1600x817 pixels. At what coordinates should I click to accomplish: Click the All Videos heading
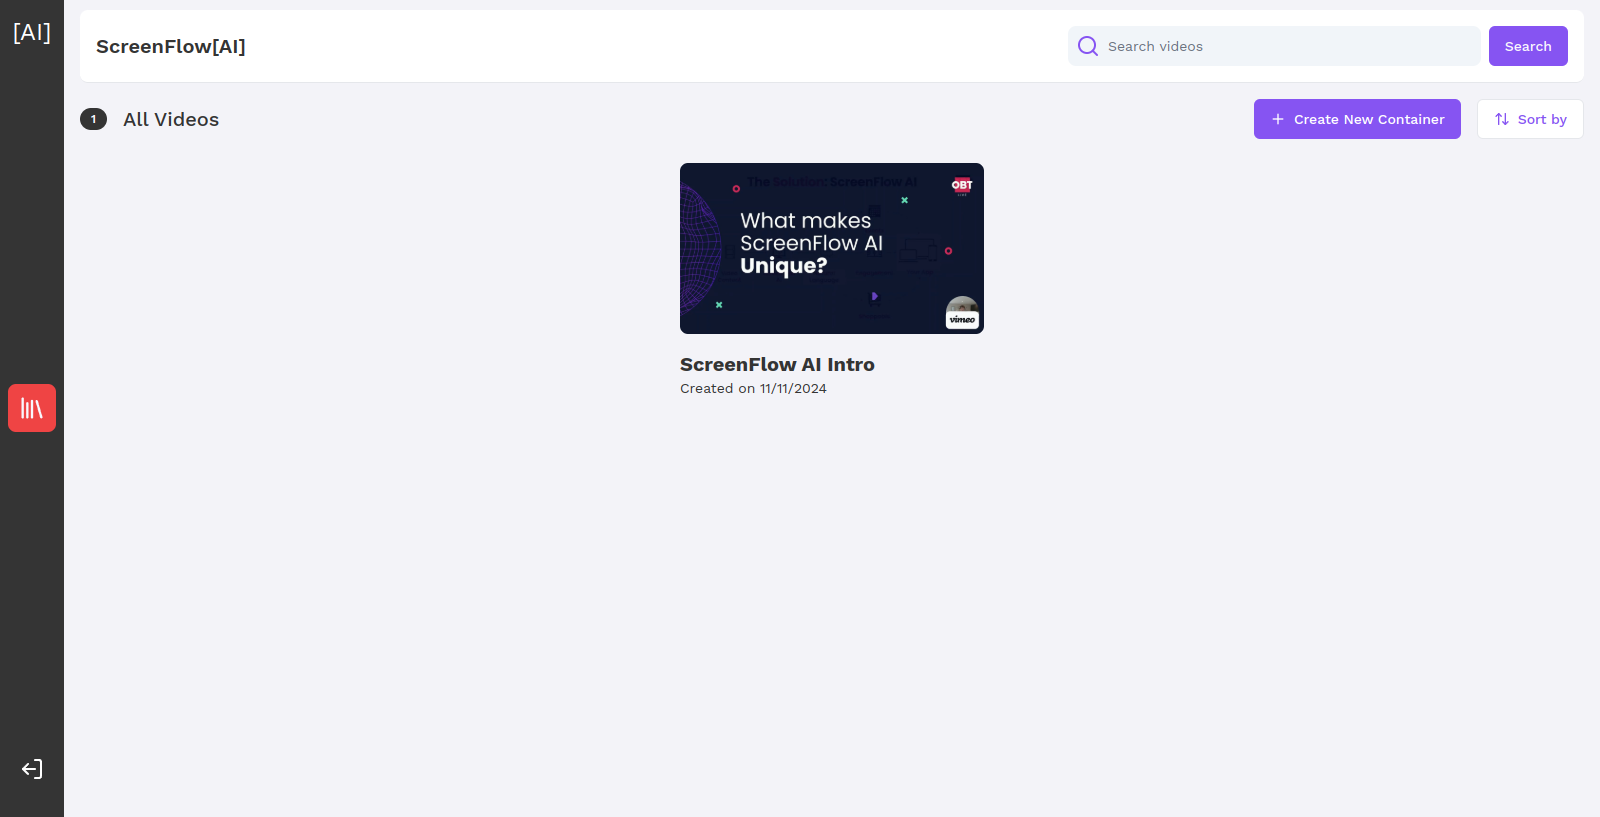[x=171, y=119]
